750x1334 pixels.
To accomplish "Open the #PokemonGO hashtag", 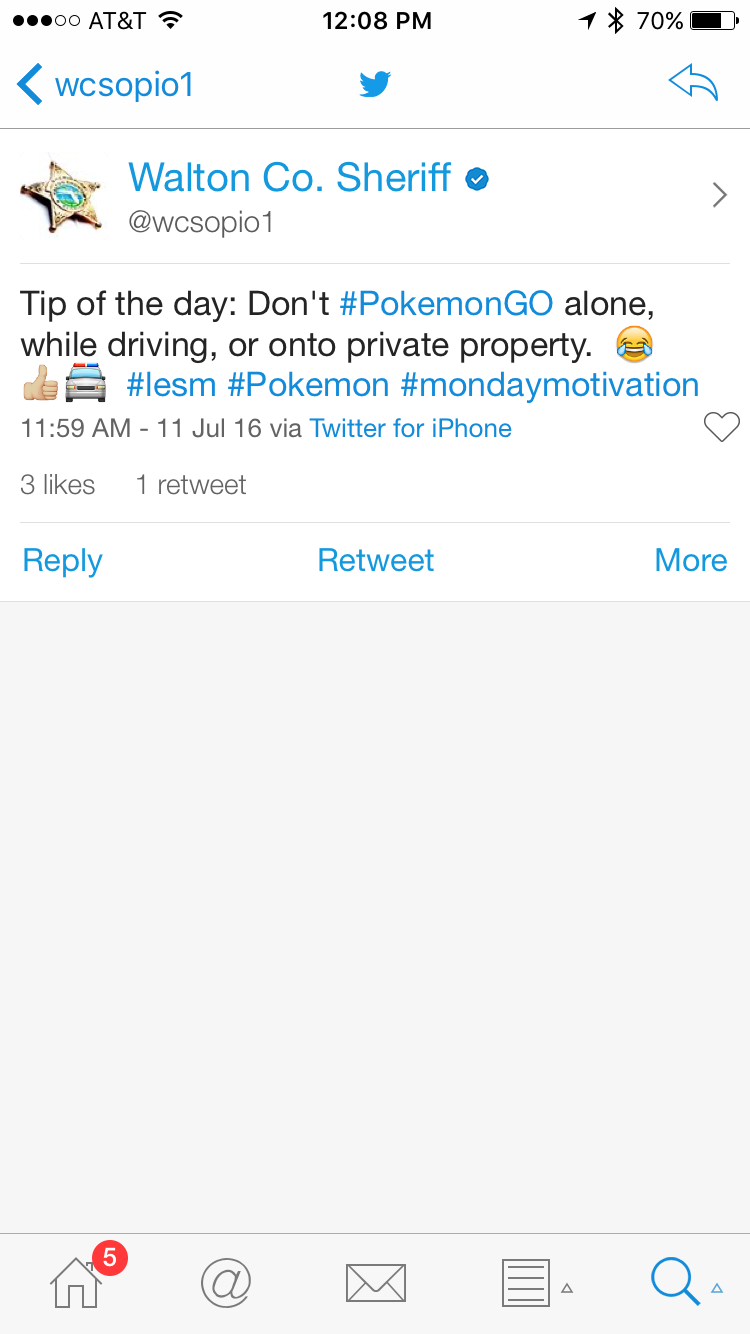I will (x=446, y=304).
